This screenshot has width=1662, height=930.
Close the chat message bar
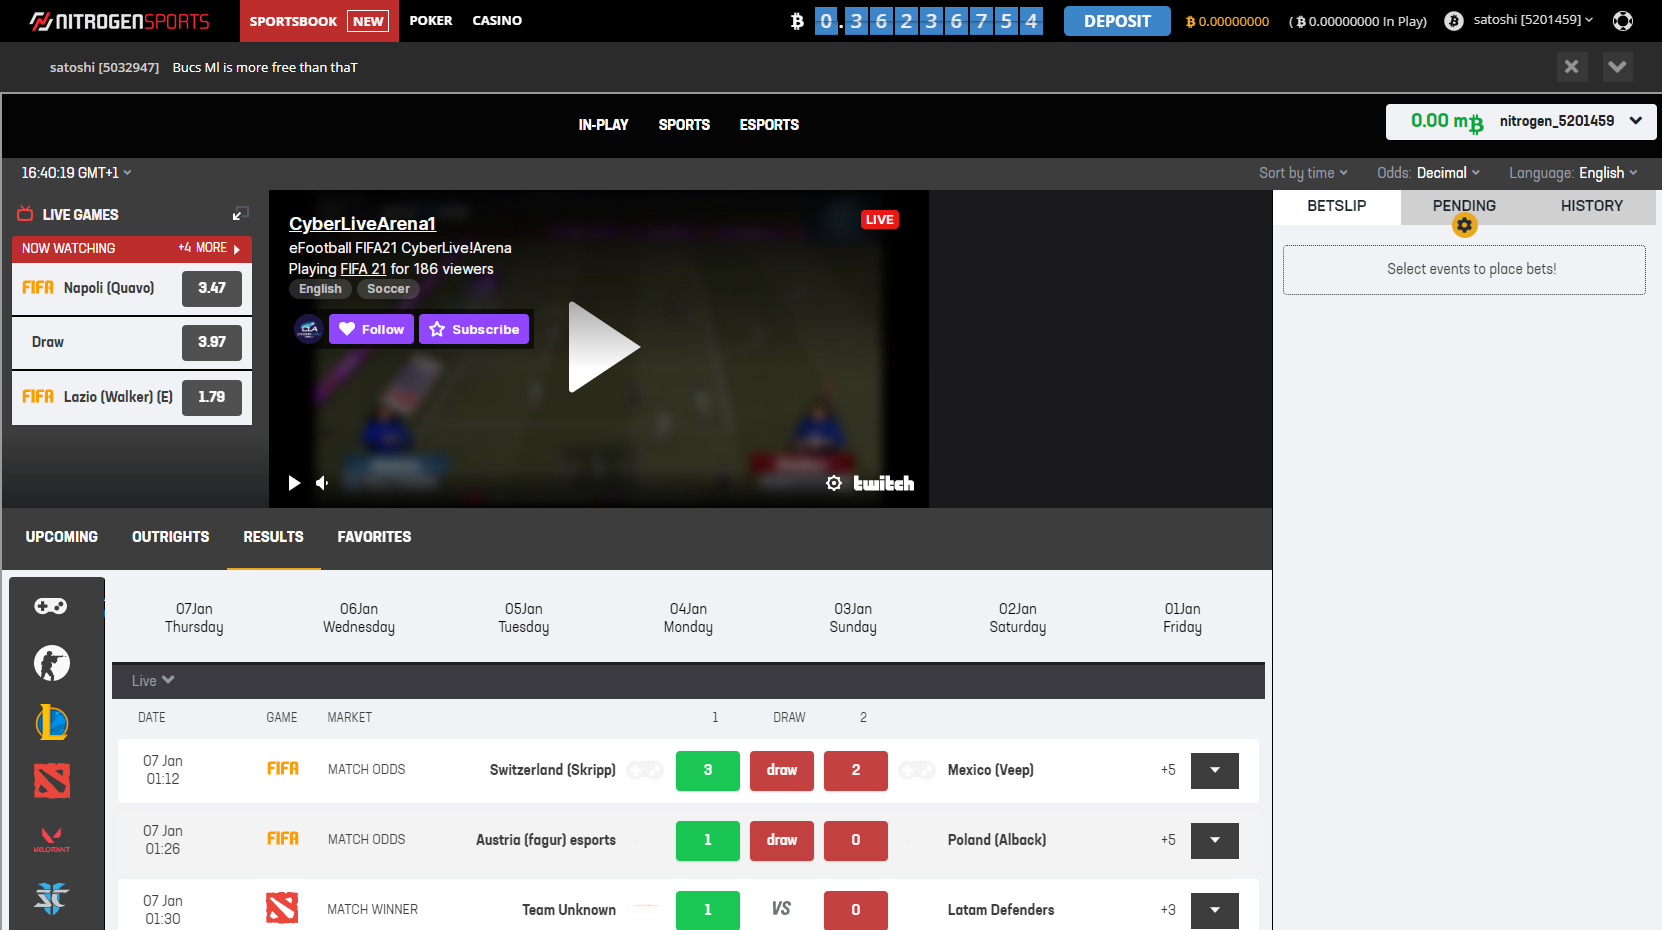pos(1572,67)
